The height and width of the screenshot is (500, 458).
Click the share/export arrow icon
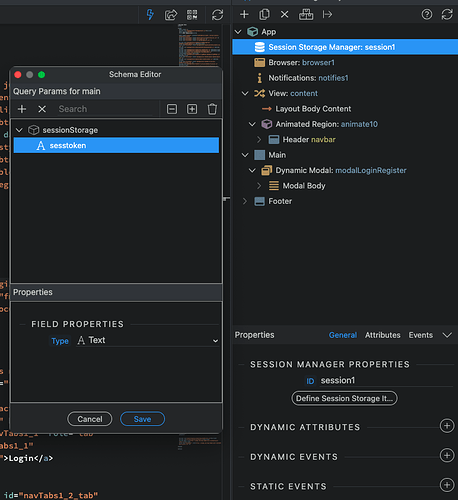point(171,15)
